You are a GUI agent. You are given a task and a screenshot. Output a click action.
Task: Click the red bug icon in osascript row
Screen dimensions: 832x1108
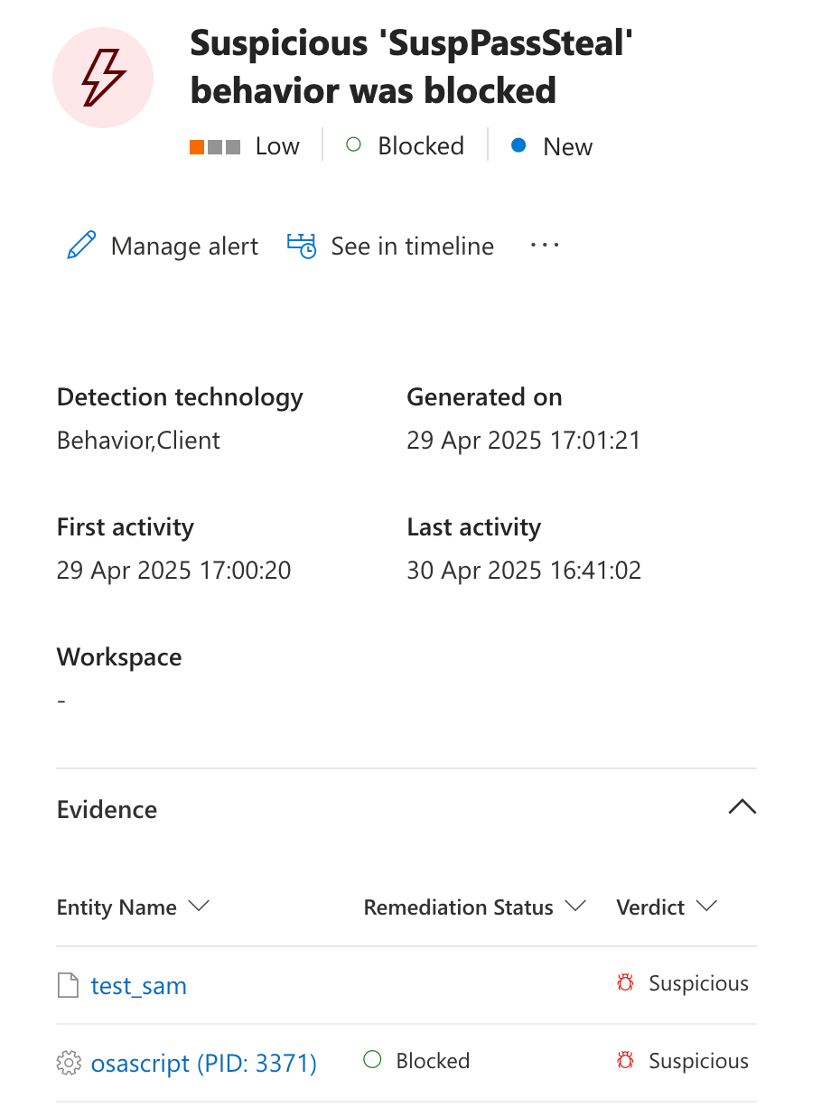[626, 1061]
